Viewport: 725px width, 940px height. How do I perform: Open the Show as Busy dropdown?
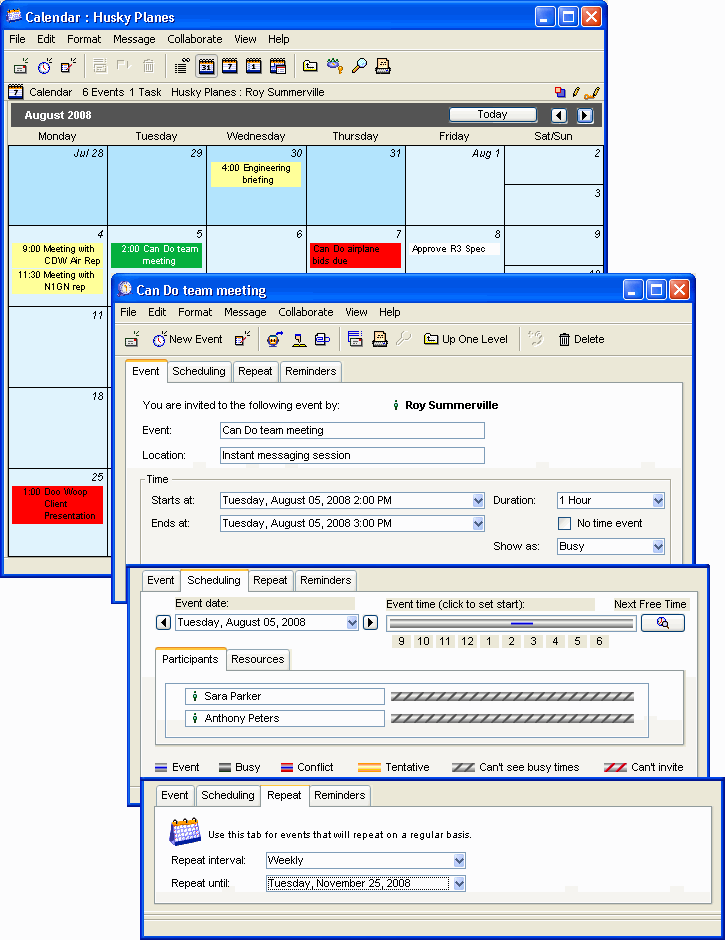pyautogui.click(x=658, y=547)
